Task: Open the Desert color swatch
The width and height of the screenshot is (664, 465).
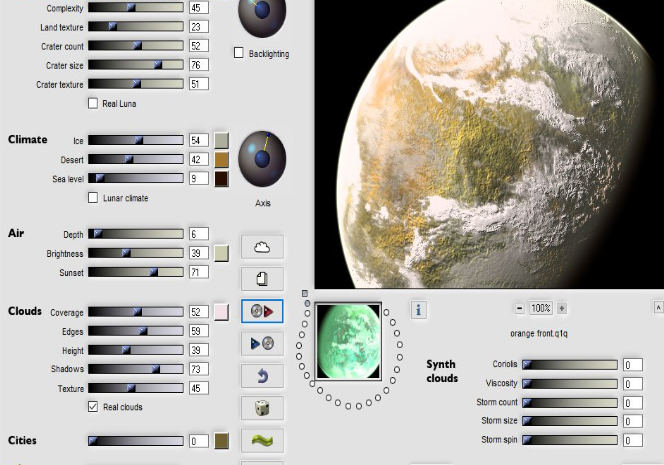Action: pyautogui.click(x=221, y=159)
